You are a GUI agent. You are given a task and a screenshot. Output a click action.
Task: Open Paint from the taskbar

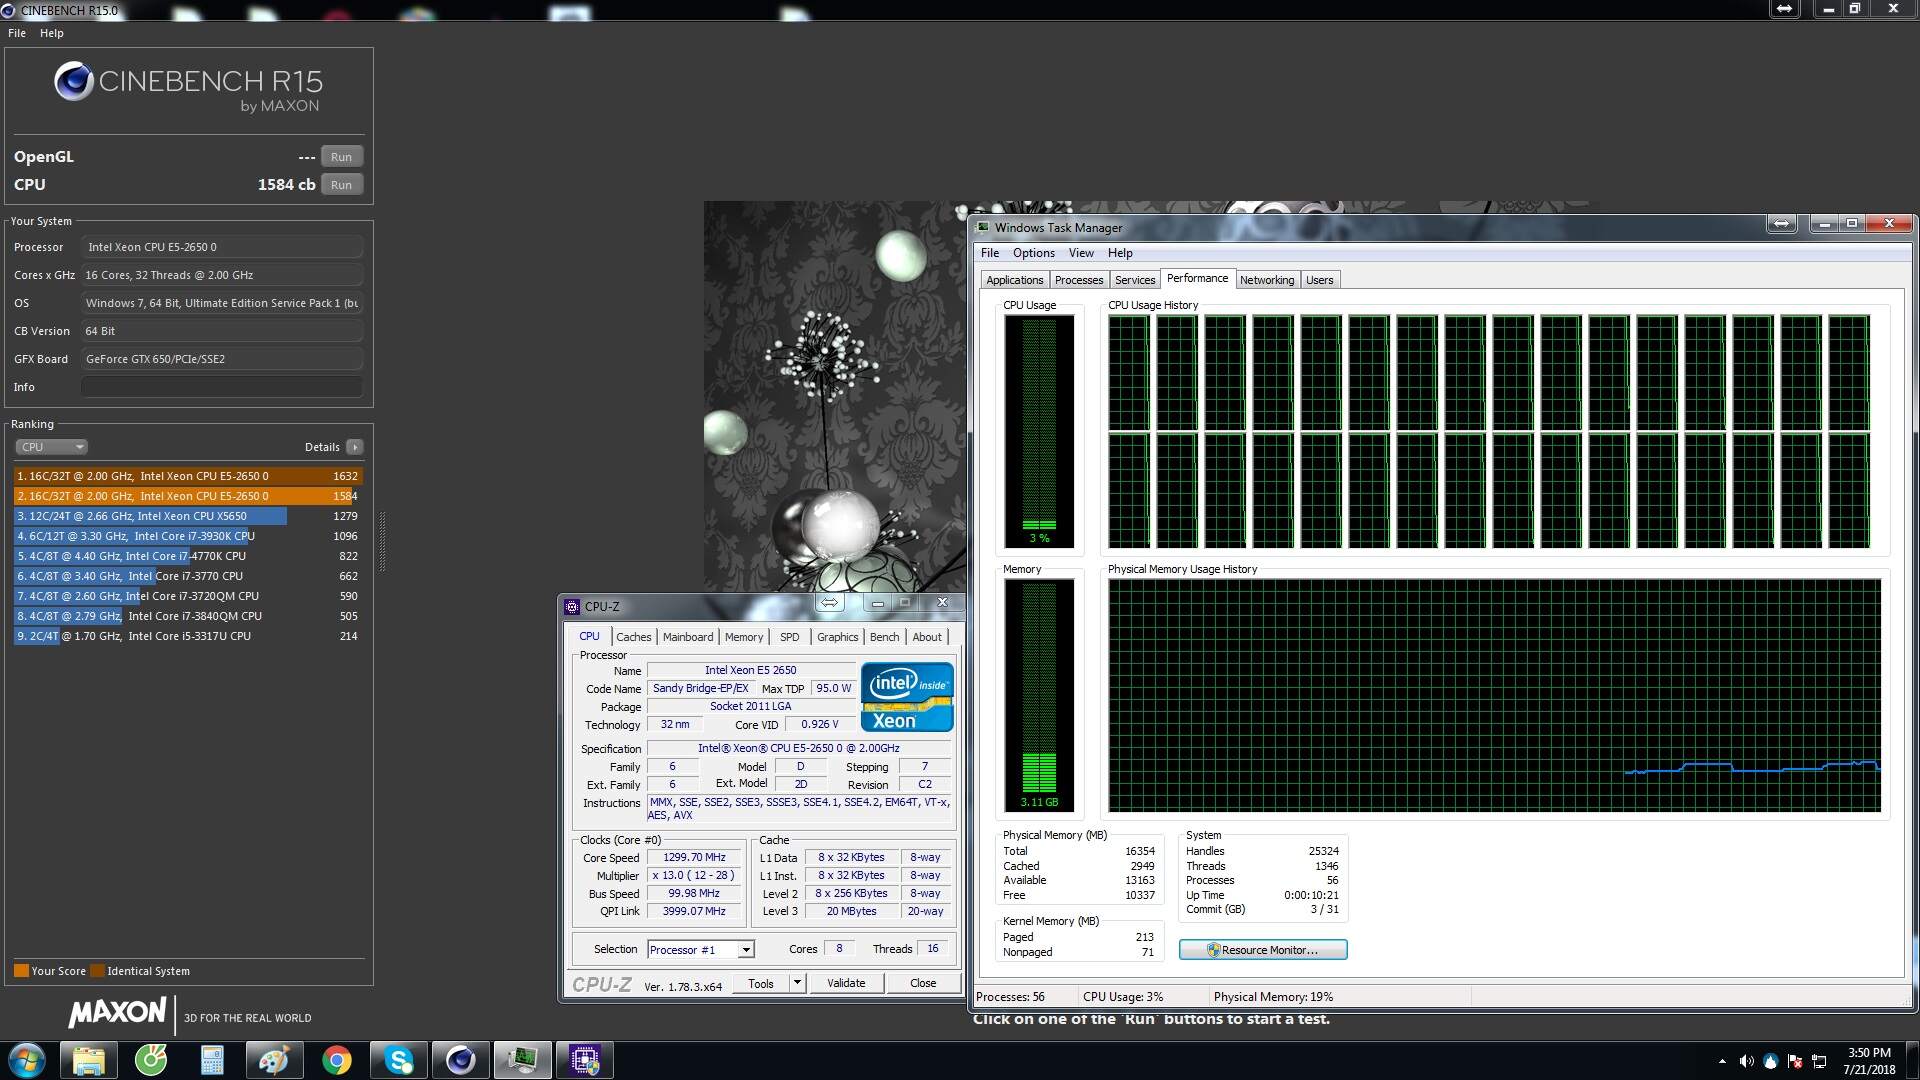pyautogui.click(x=273, y=1059)
